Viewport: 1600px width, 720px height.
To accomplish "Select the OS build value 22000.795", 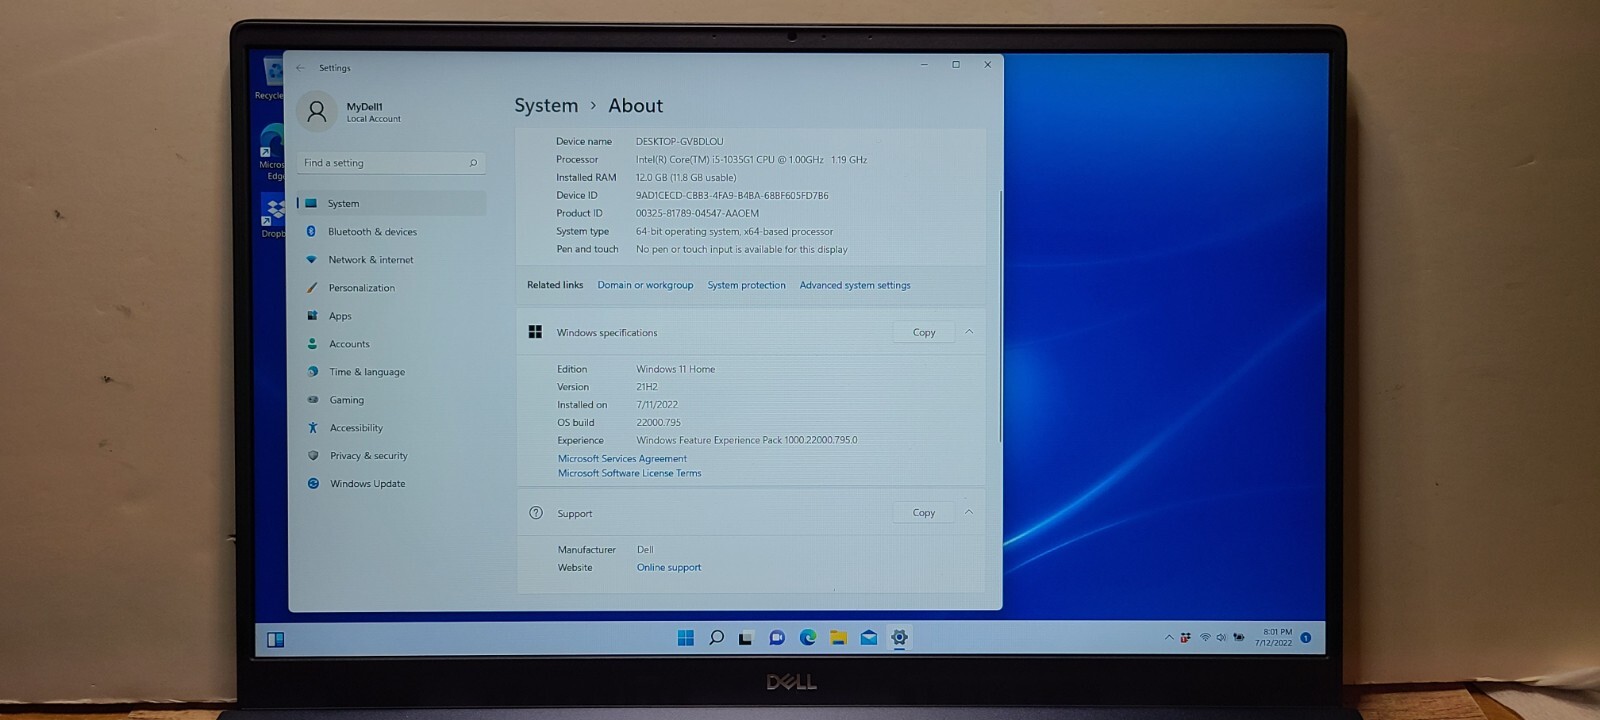I will click(659, 423).
